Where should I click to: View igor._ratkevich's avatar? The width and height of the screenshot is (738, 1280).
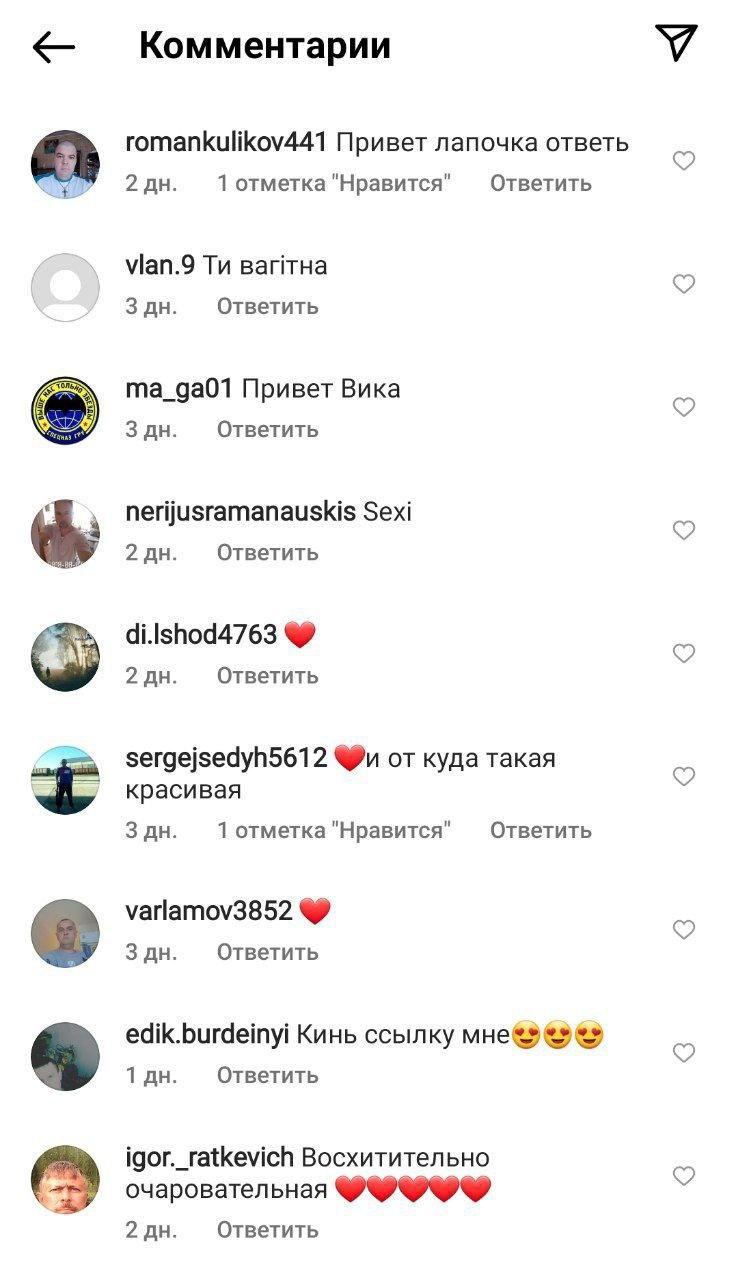coord(66,1180)
